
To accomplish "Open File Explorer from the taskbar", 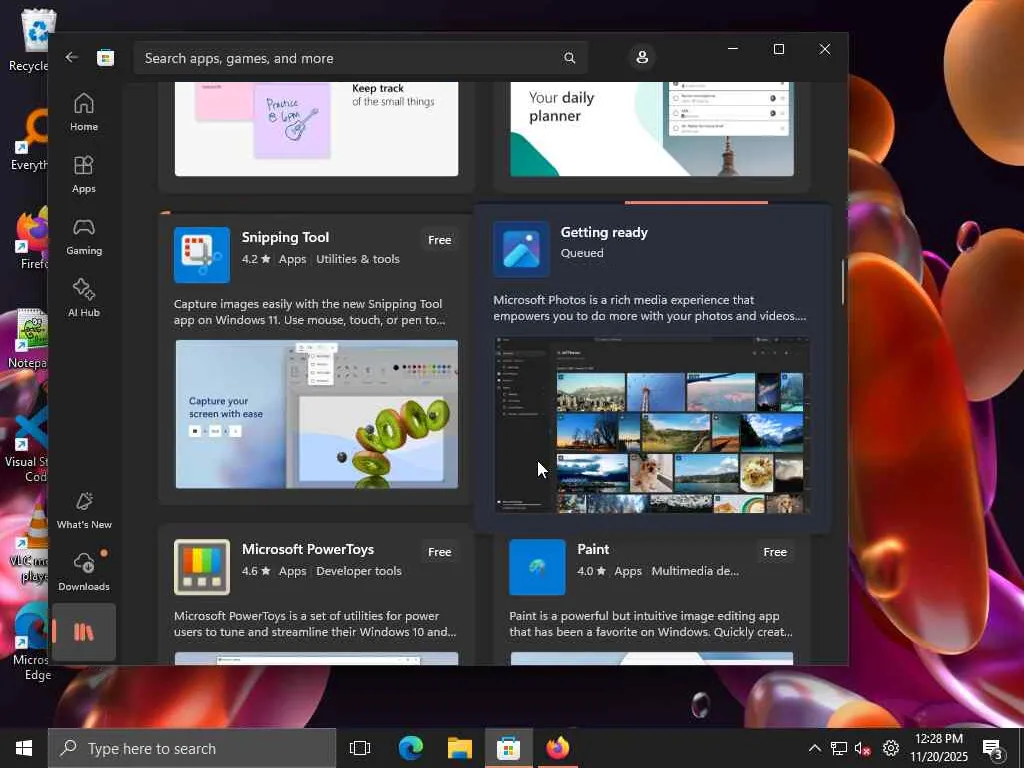I will coord(460,748).
